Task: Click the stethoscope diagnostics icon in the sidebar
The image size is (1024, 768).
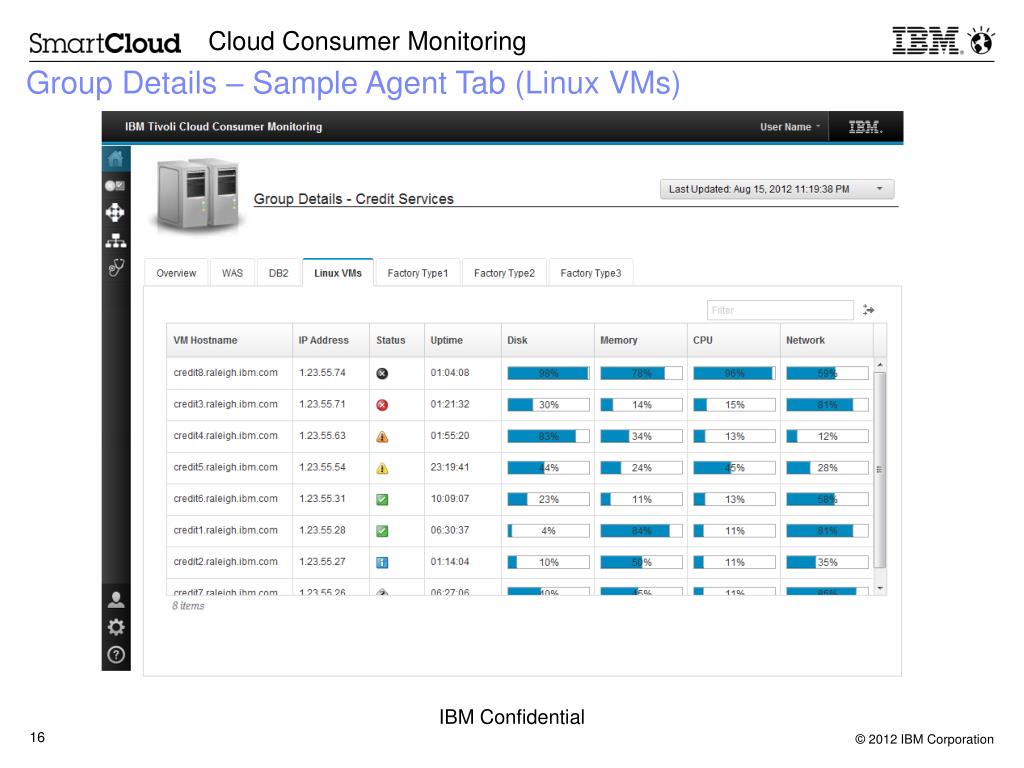Action: [x=116, y=267]
